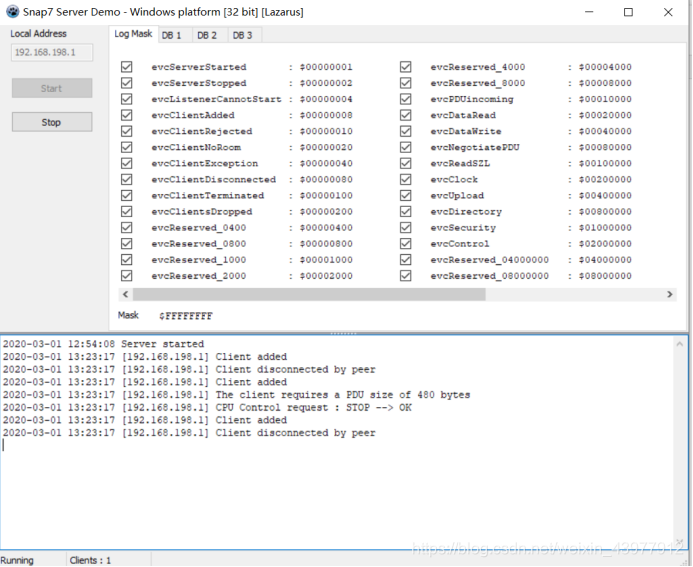The height and width of the screenshot is (567, 693).
Task: Uncheck evcServerStopped checkbox
Action: click(126, 83)
